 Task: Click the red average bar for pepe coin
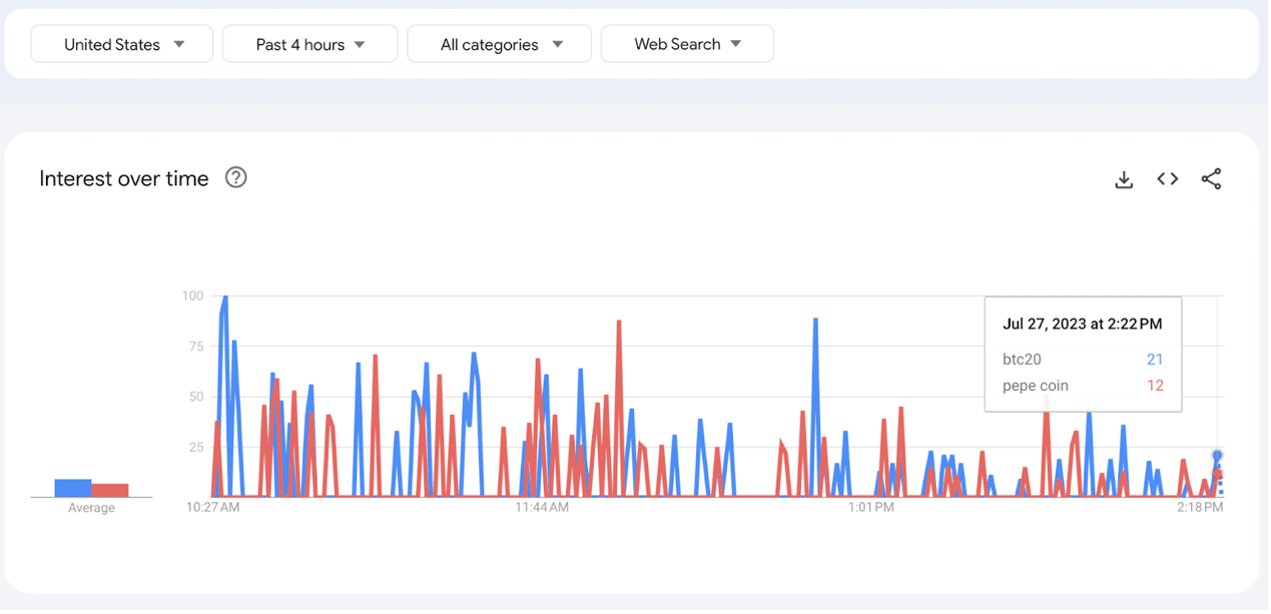pos(110,490)
